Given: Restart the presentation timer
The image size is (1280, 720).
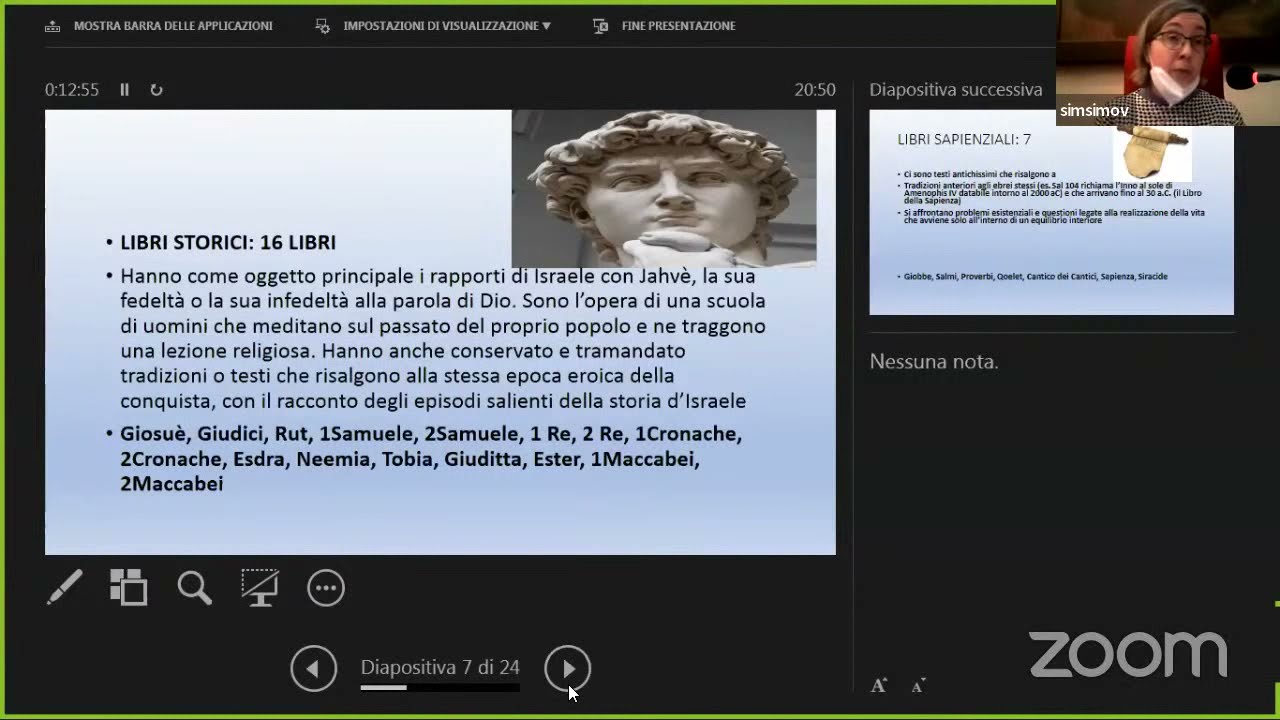Looking at the screenshot, I should tap(156, 90).
